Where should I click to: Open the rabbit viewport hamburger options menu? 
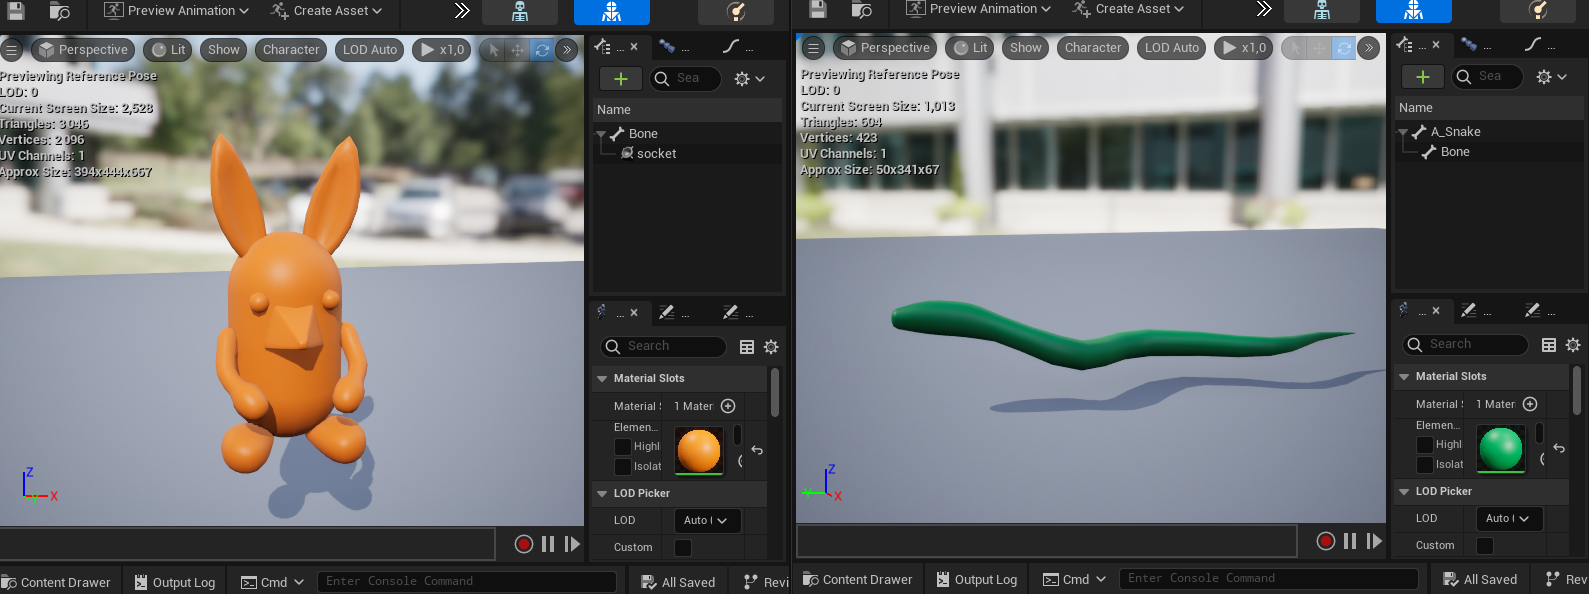coord(12,50)
